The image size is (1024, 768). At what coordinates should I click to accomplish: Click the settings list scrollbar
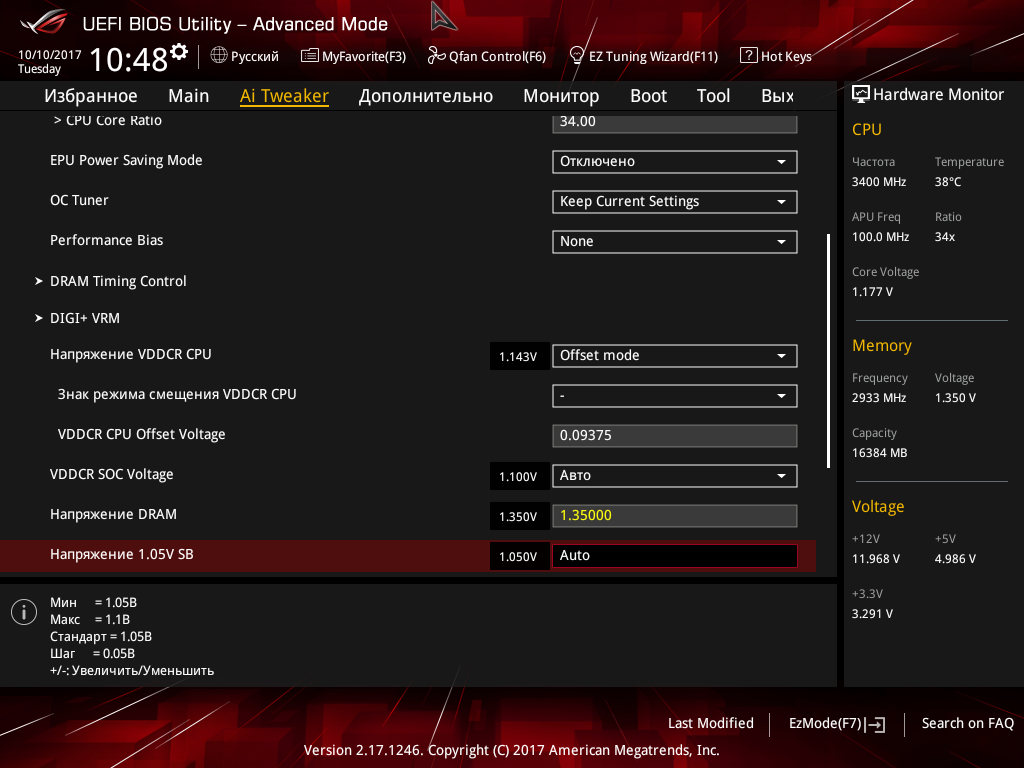(828, 351)
